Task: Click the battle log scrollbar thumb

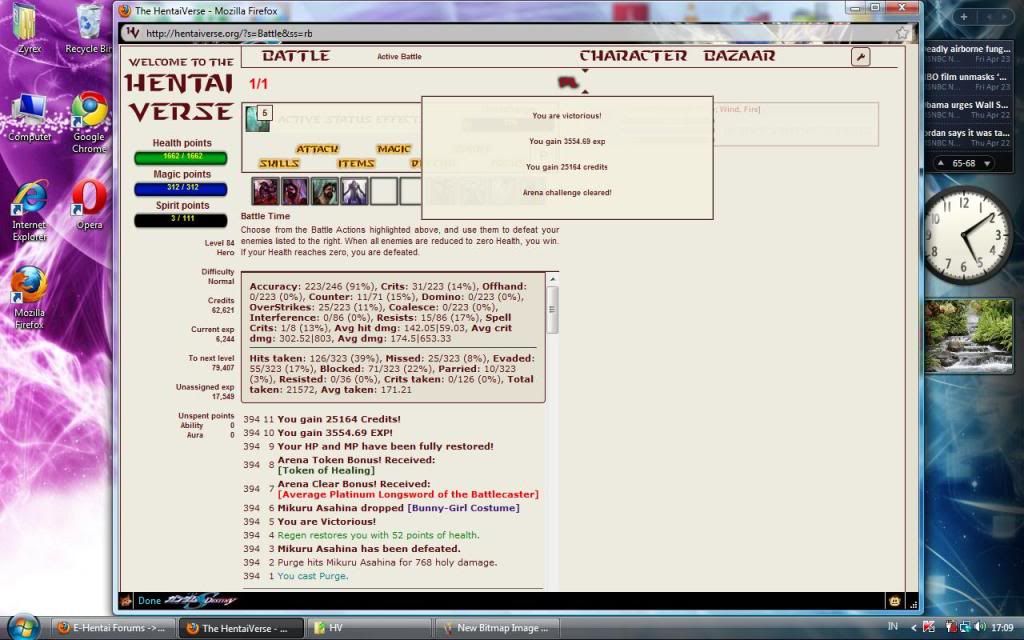Action: (x=552, y=310)
